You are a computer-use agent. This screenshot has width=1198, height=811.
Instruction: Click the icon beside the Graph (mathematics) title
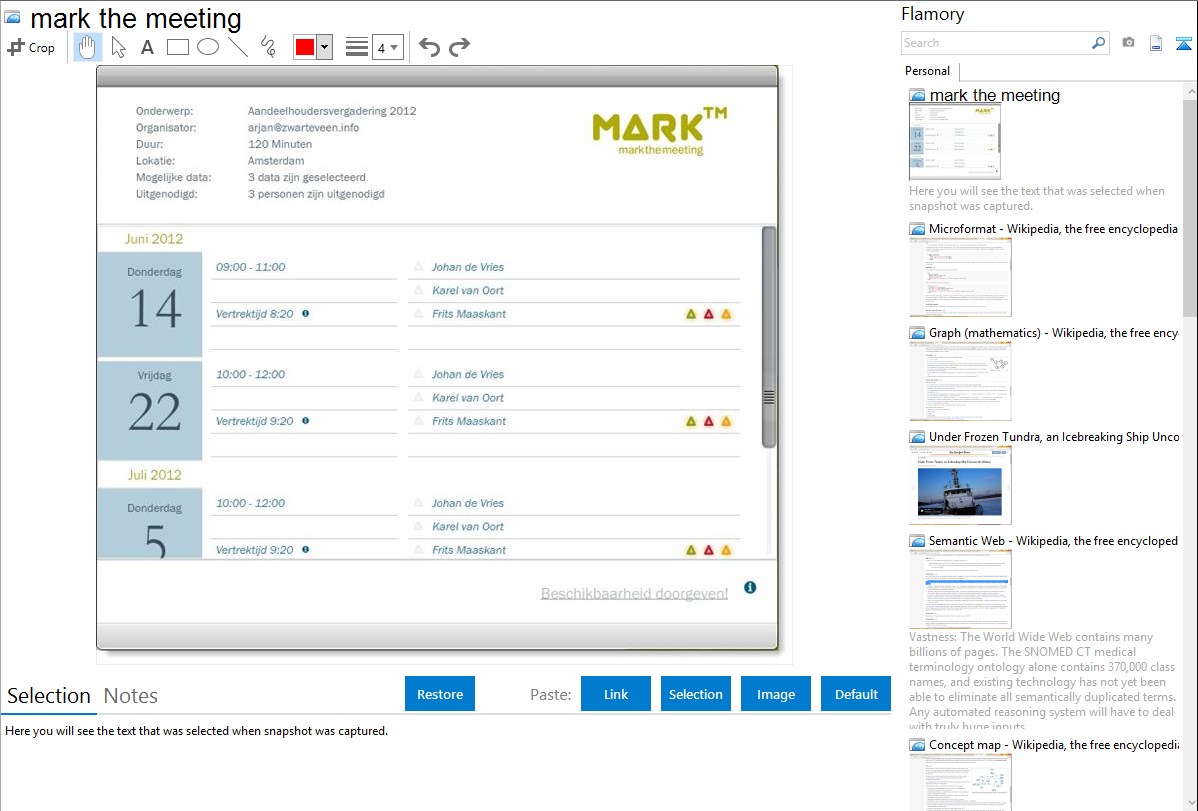pyautogui.click(x=917, y=333)
